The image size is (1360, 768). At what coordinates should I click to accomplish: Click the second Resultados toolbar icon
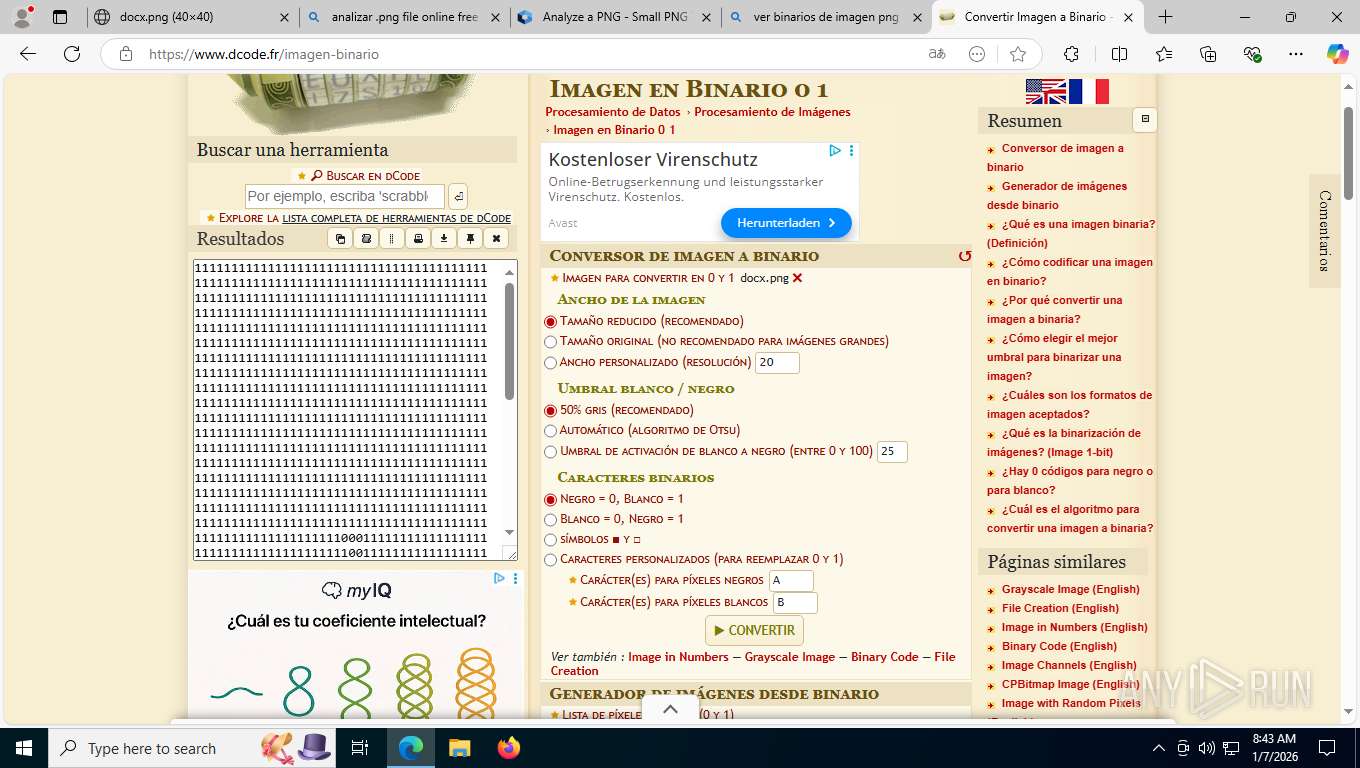tap(367, 239)
